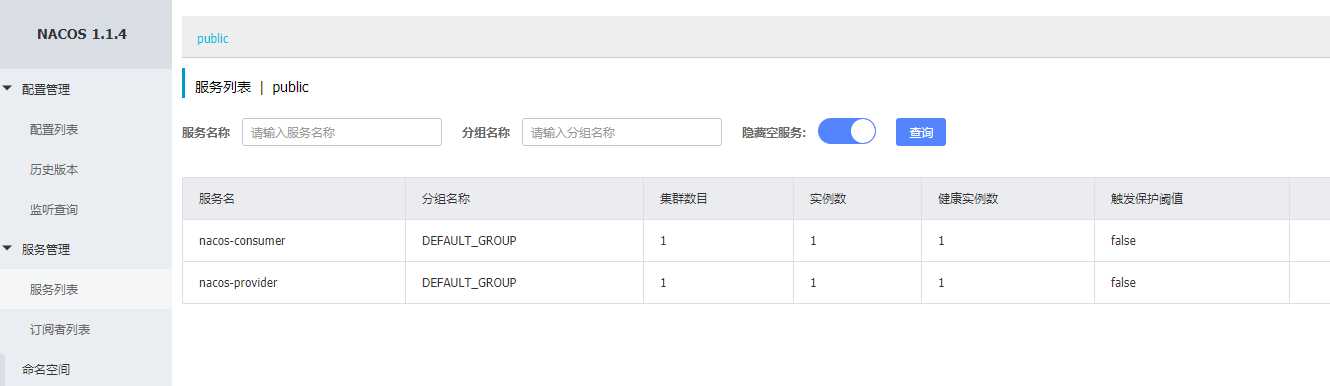1330x386 pixels.
Task: Collapse the 配置管理 section arrow
Action: (x=8, y=89)
